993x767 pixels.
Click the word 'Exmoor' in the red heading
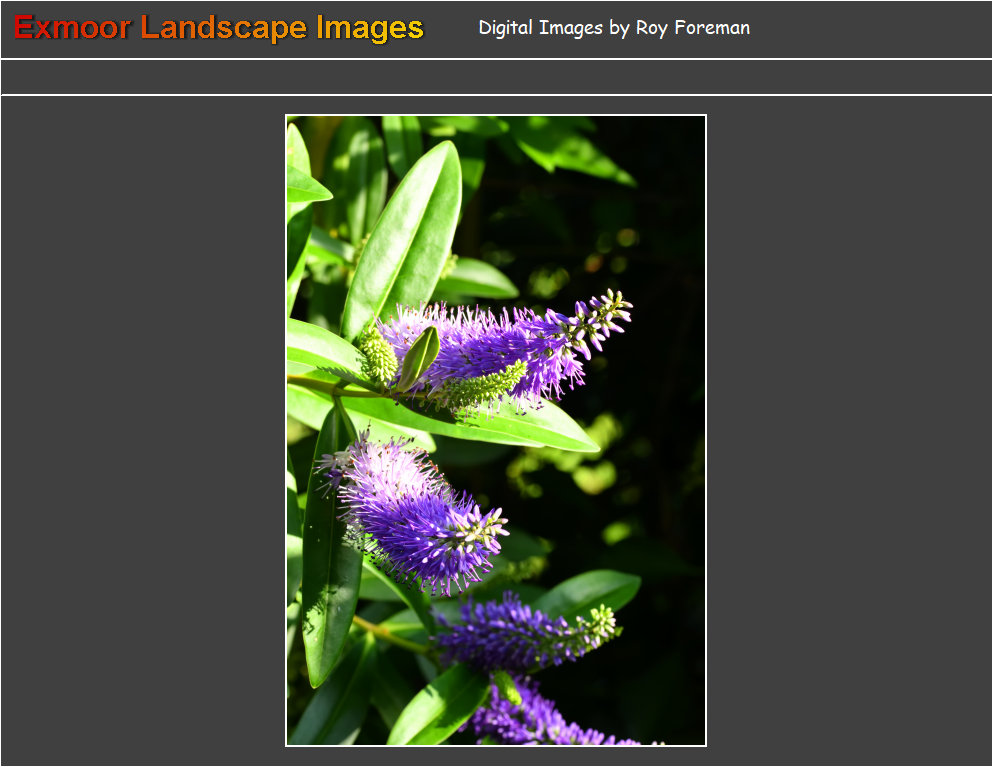click(x=72, y=28)
